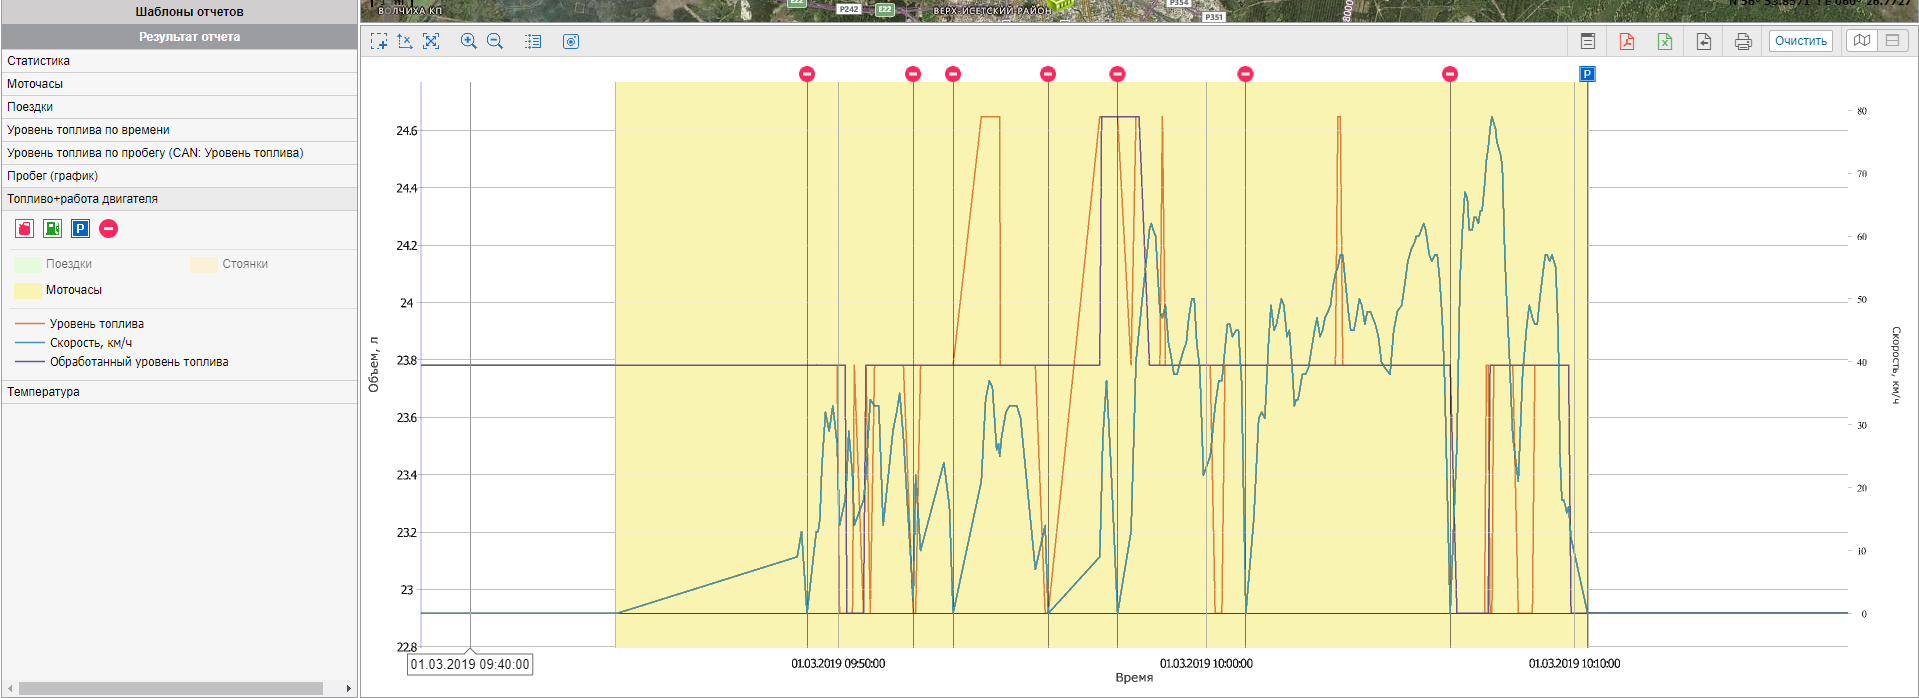The image size is (1919, 698).
Task: Export the report to PDF
Action: [1627, 41]
